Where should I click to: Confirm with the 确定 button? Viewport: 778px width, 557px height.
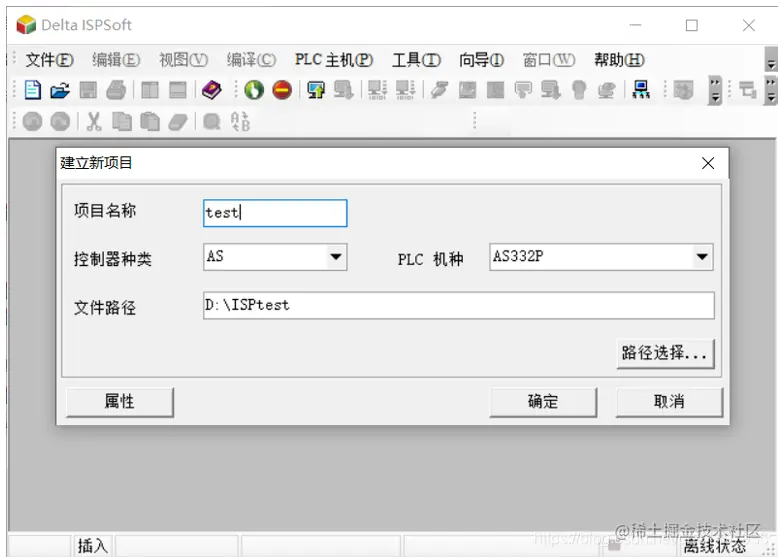pyautogui.click(x=543, y=401)
